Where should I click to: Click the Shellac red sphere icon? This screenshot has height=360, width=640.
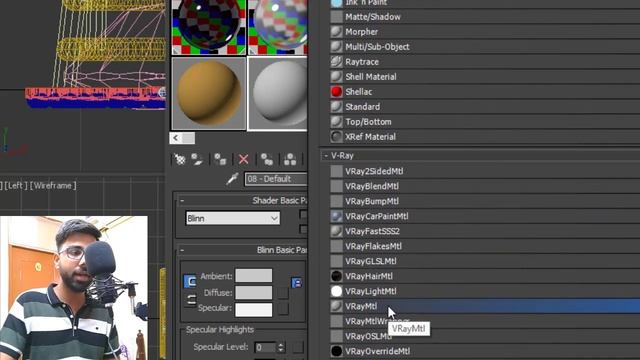click(x=336, y=92)
